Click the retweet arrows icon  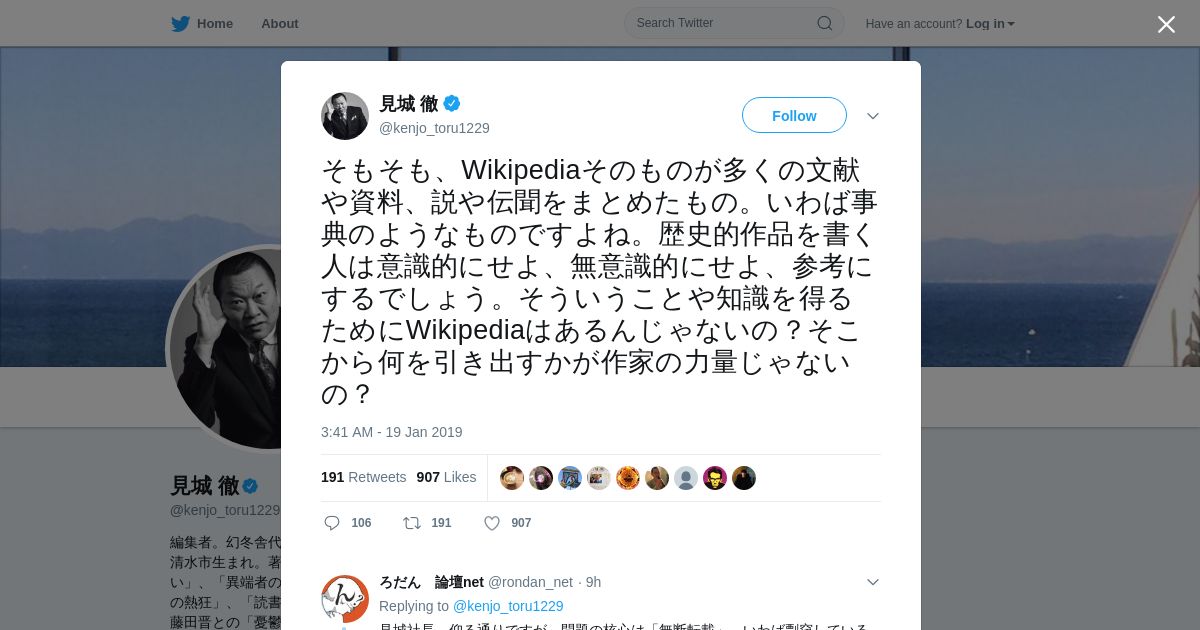point(411,523)
